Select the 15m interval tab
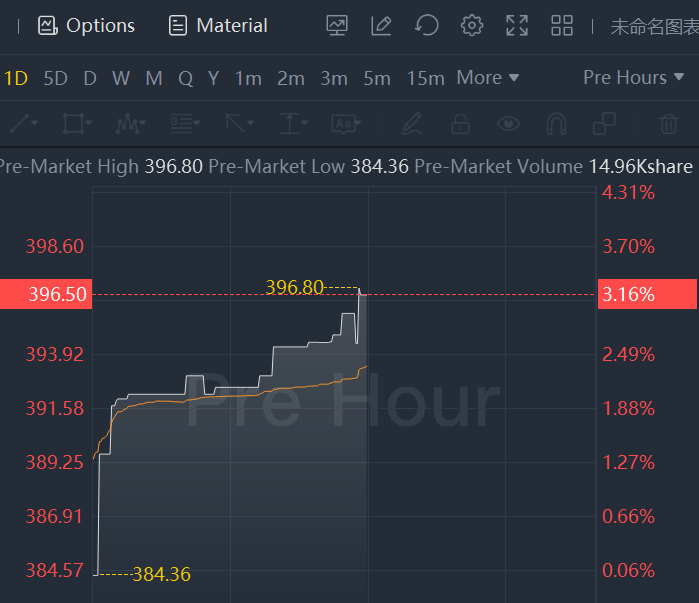Screen dimensions: 699x603 425,78
